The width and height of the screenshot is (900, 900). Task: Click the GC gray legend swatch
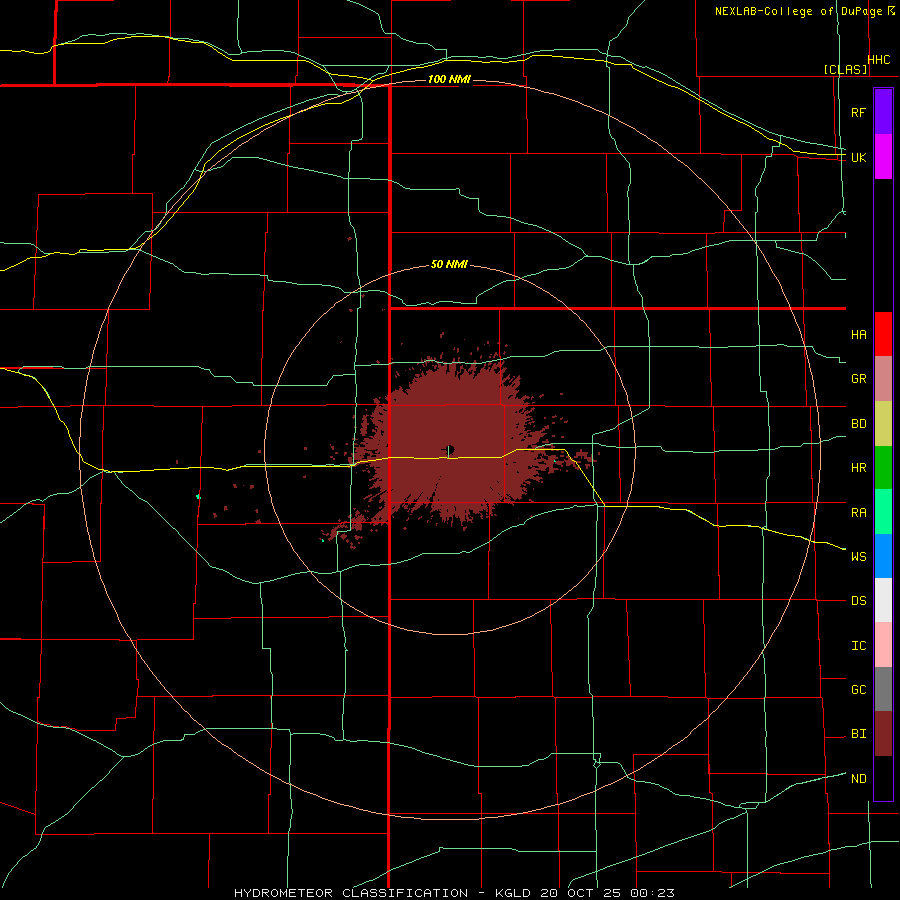883,689
